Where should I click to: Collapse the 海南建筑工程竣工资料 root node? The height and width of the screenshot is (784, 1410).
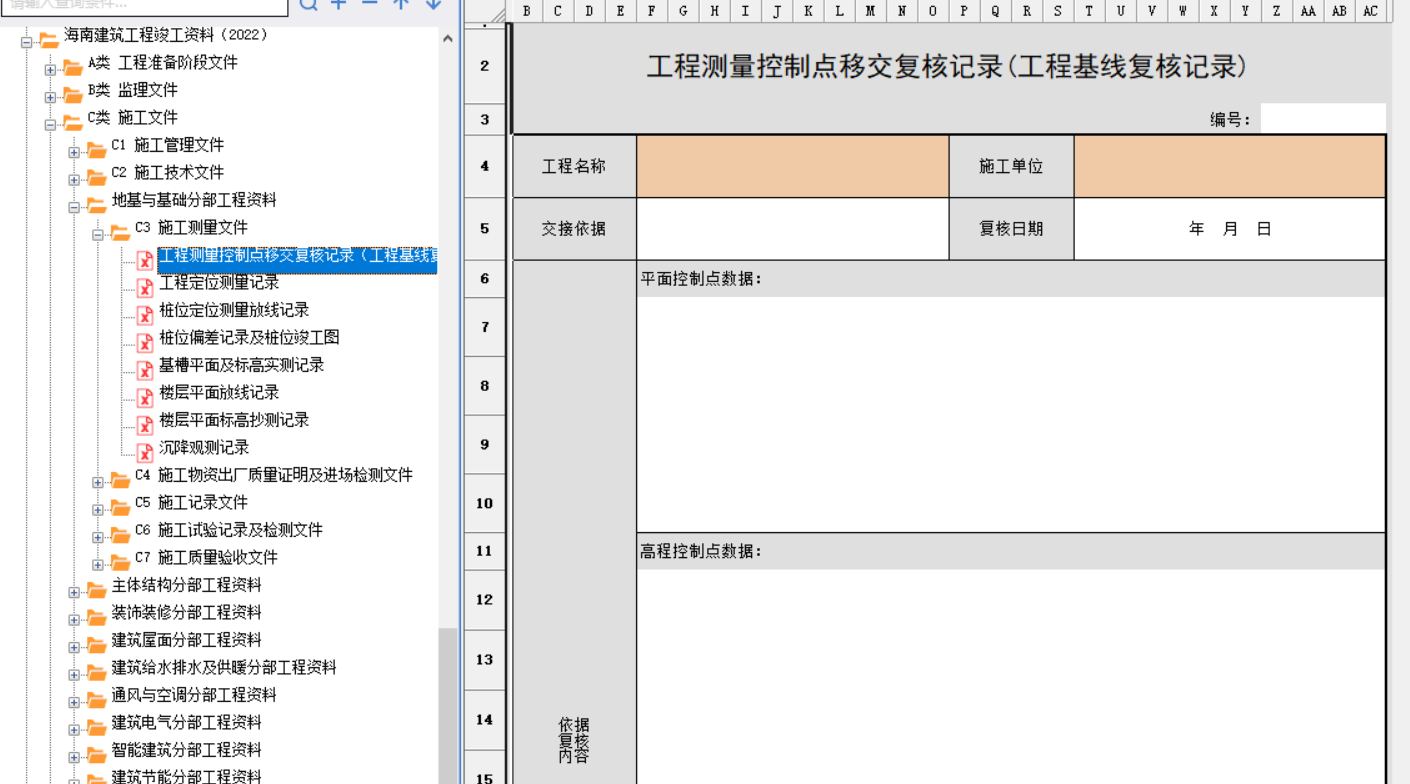(x=26, y=42)
